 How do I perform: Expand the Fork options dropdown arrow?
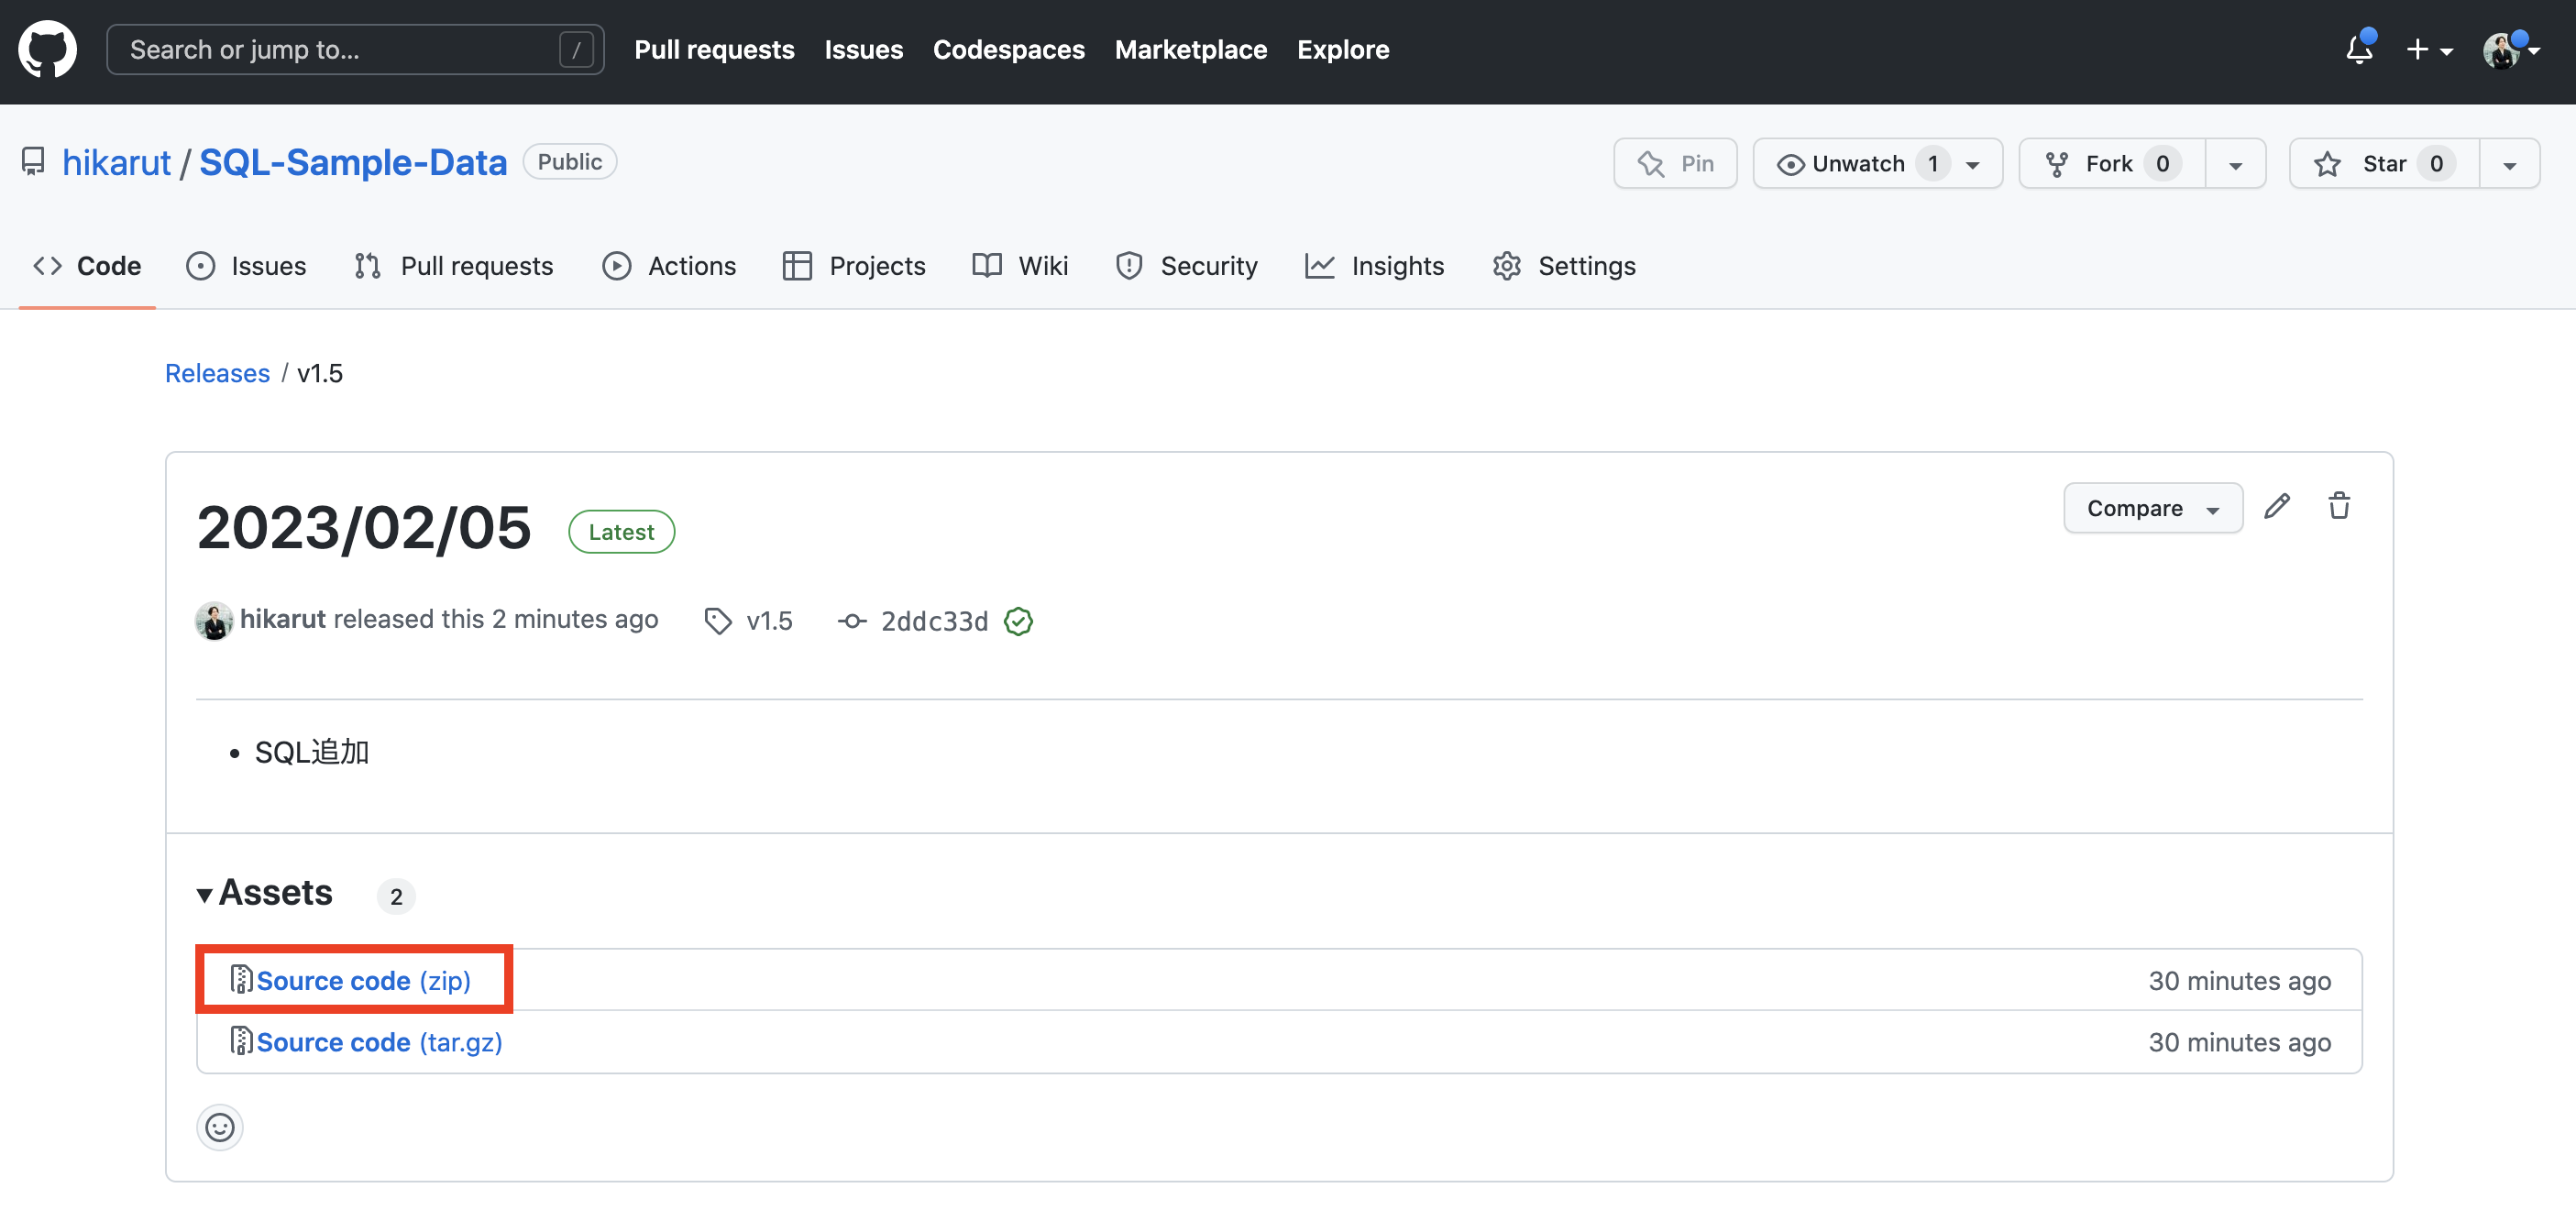click(x=2235, y=164)
